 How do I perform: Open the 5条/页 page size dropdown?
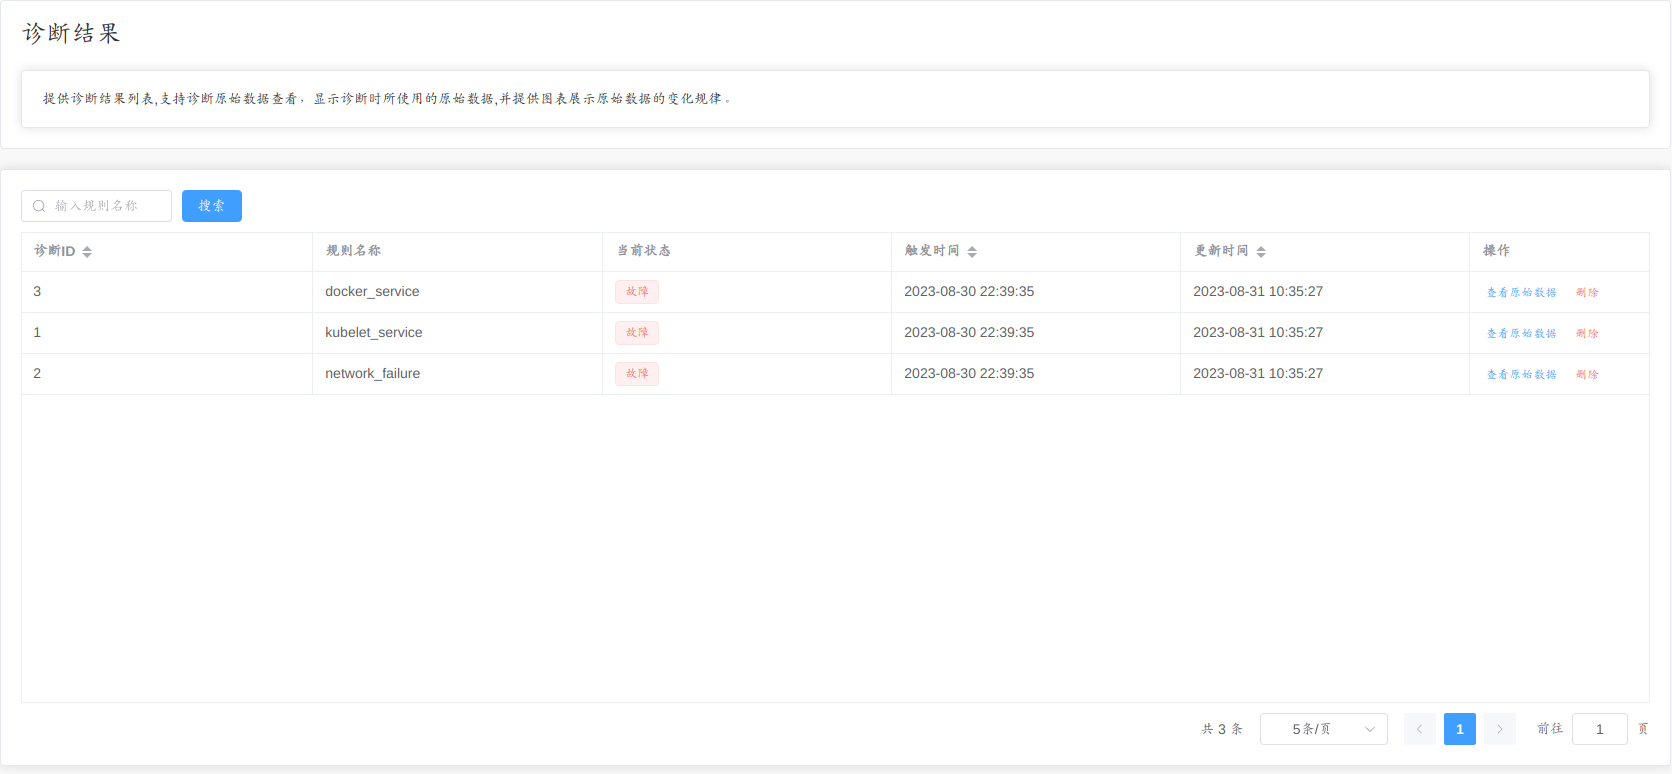1323,729
